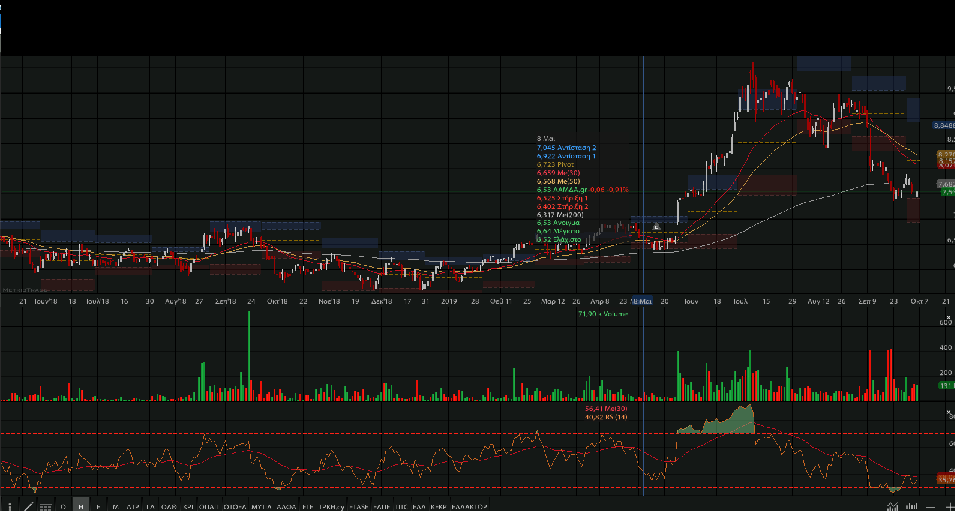Switch to the ΚΕΚΡ ticker tab
This screenshot has width=955, height=511.
coord(440,506)
